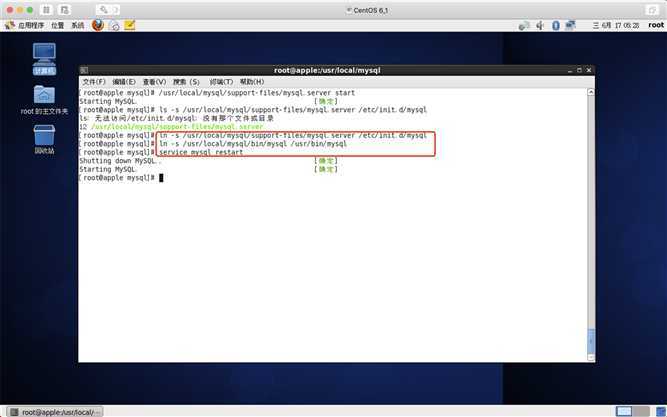Click the VM snapshot toolbar button
The width and height of the screenshot is (667, 417).
tap(64, 10)
